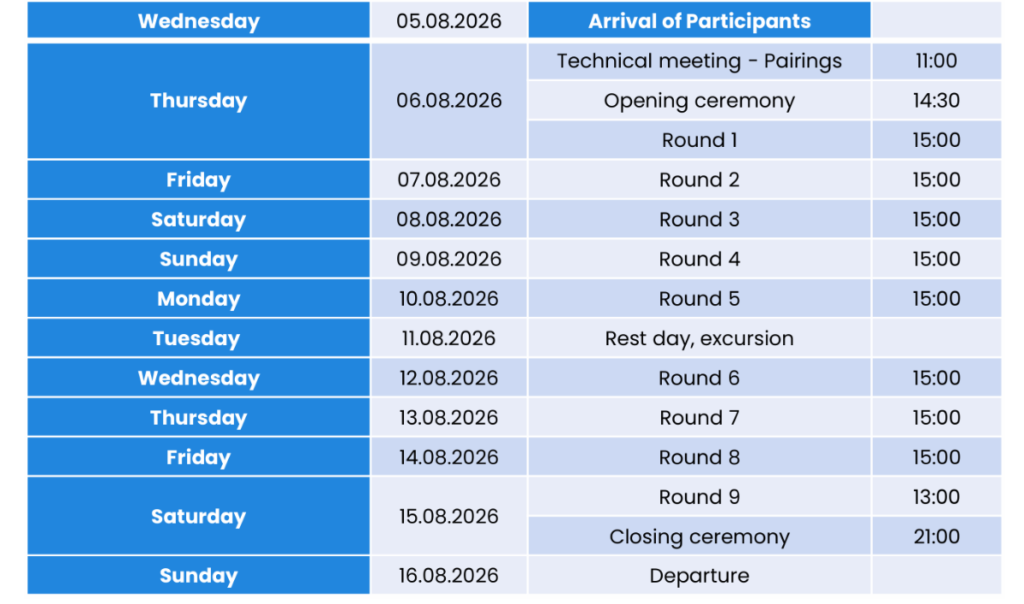Click the 13:00 time for Round 9
Viewport: 1024px width, 604px height.
[936, 497]
